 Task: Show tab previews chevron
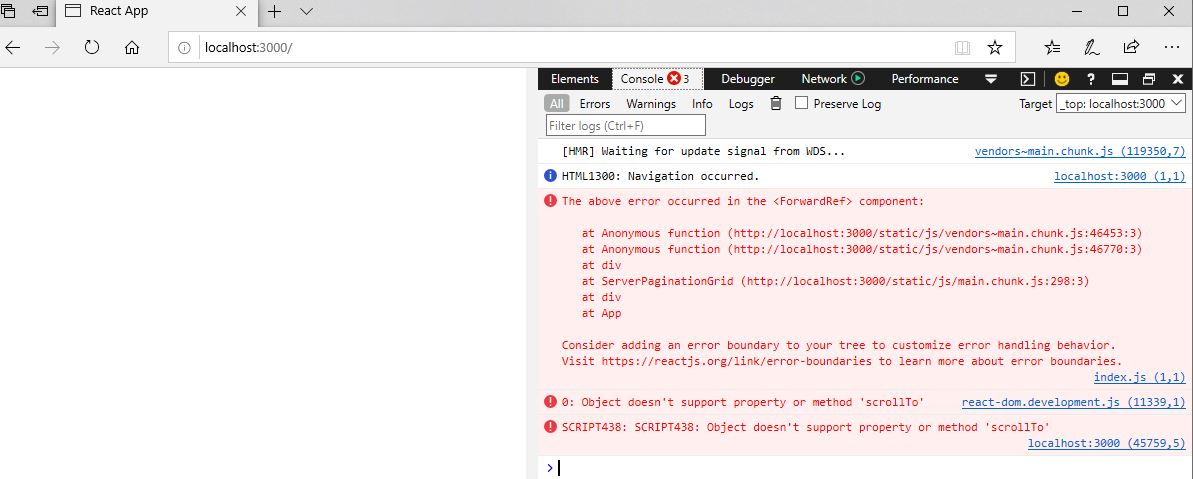307,11
